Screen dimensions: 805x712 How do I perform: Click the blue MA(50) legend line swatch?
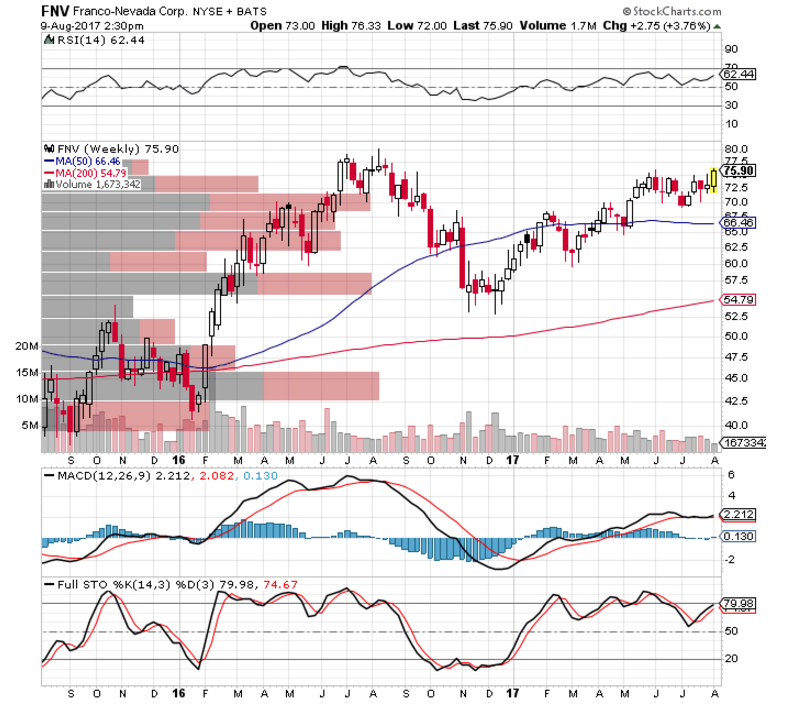(x=48, y=161)
